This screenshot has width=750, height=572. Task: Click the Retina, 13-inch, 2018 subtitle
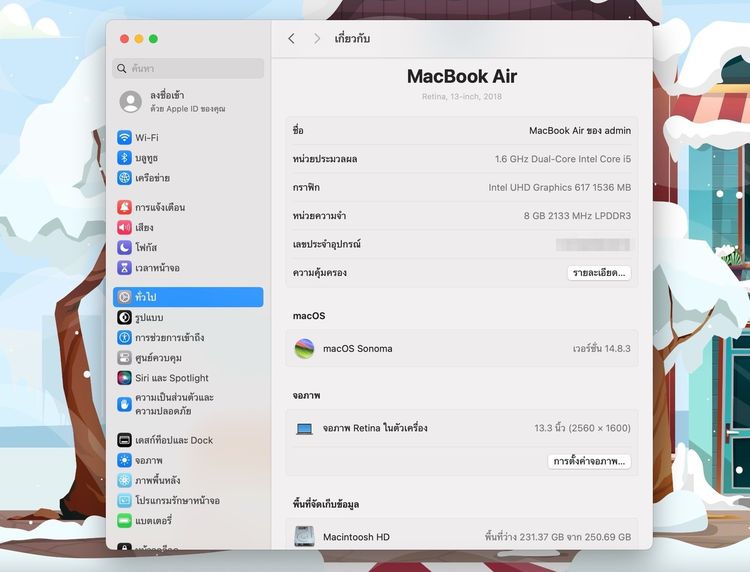point(462,97)
